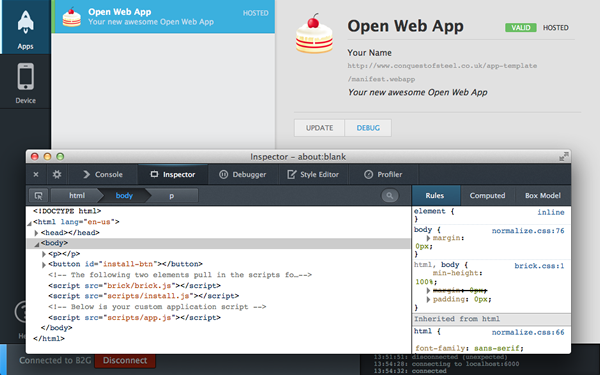This screenshot has height=375, width=600.
Task: Activate the element picker icon
Action: pos(39,196)
